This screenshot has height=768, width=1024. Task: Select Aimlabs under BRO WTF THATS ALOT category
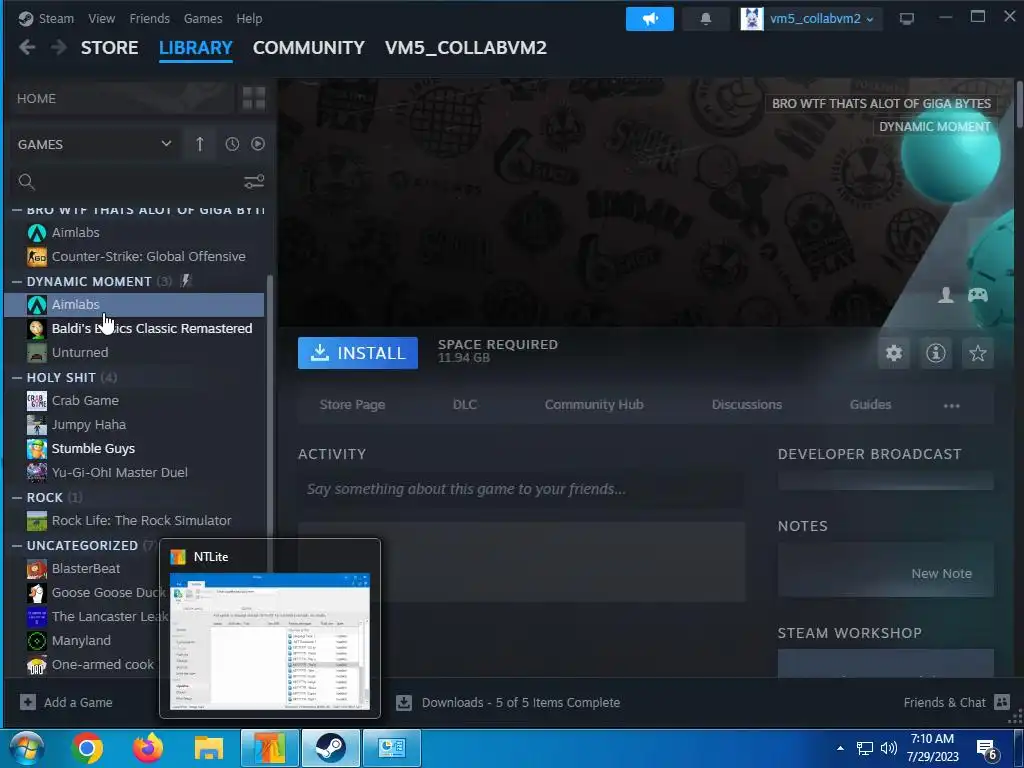tap(134, 232)
